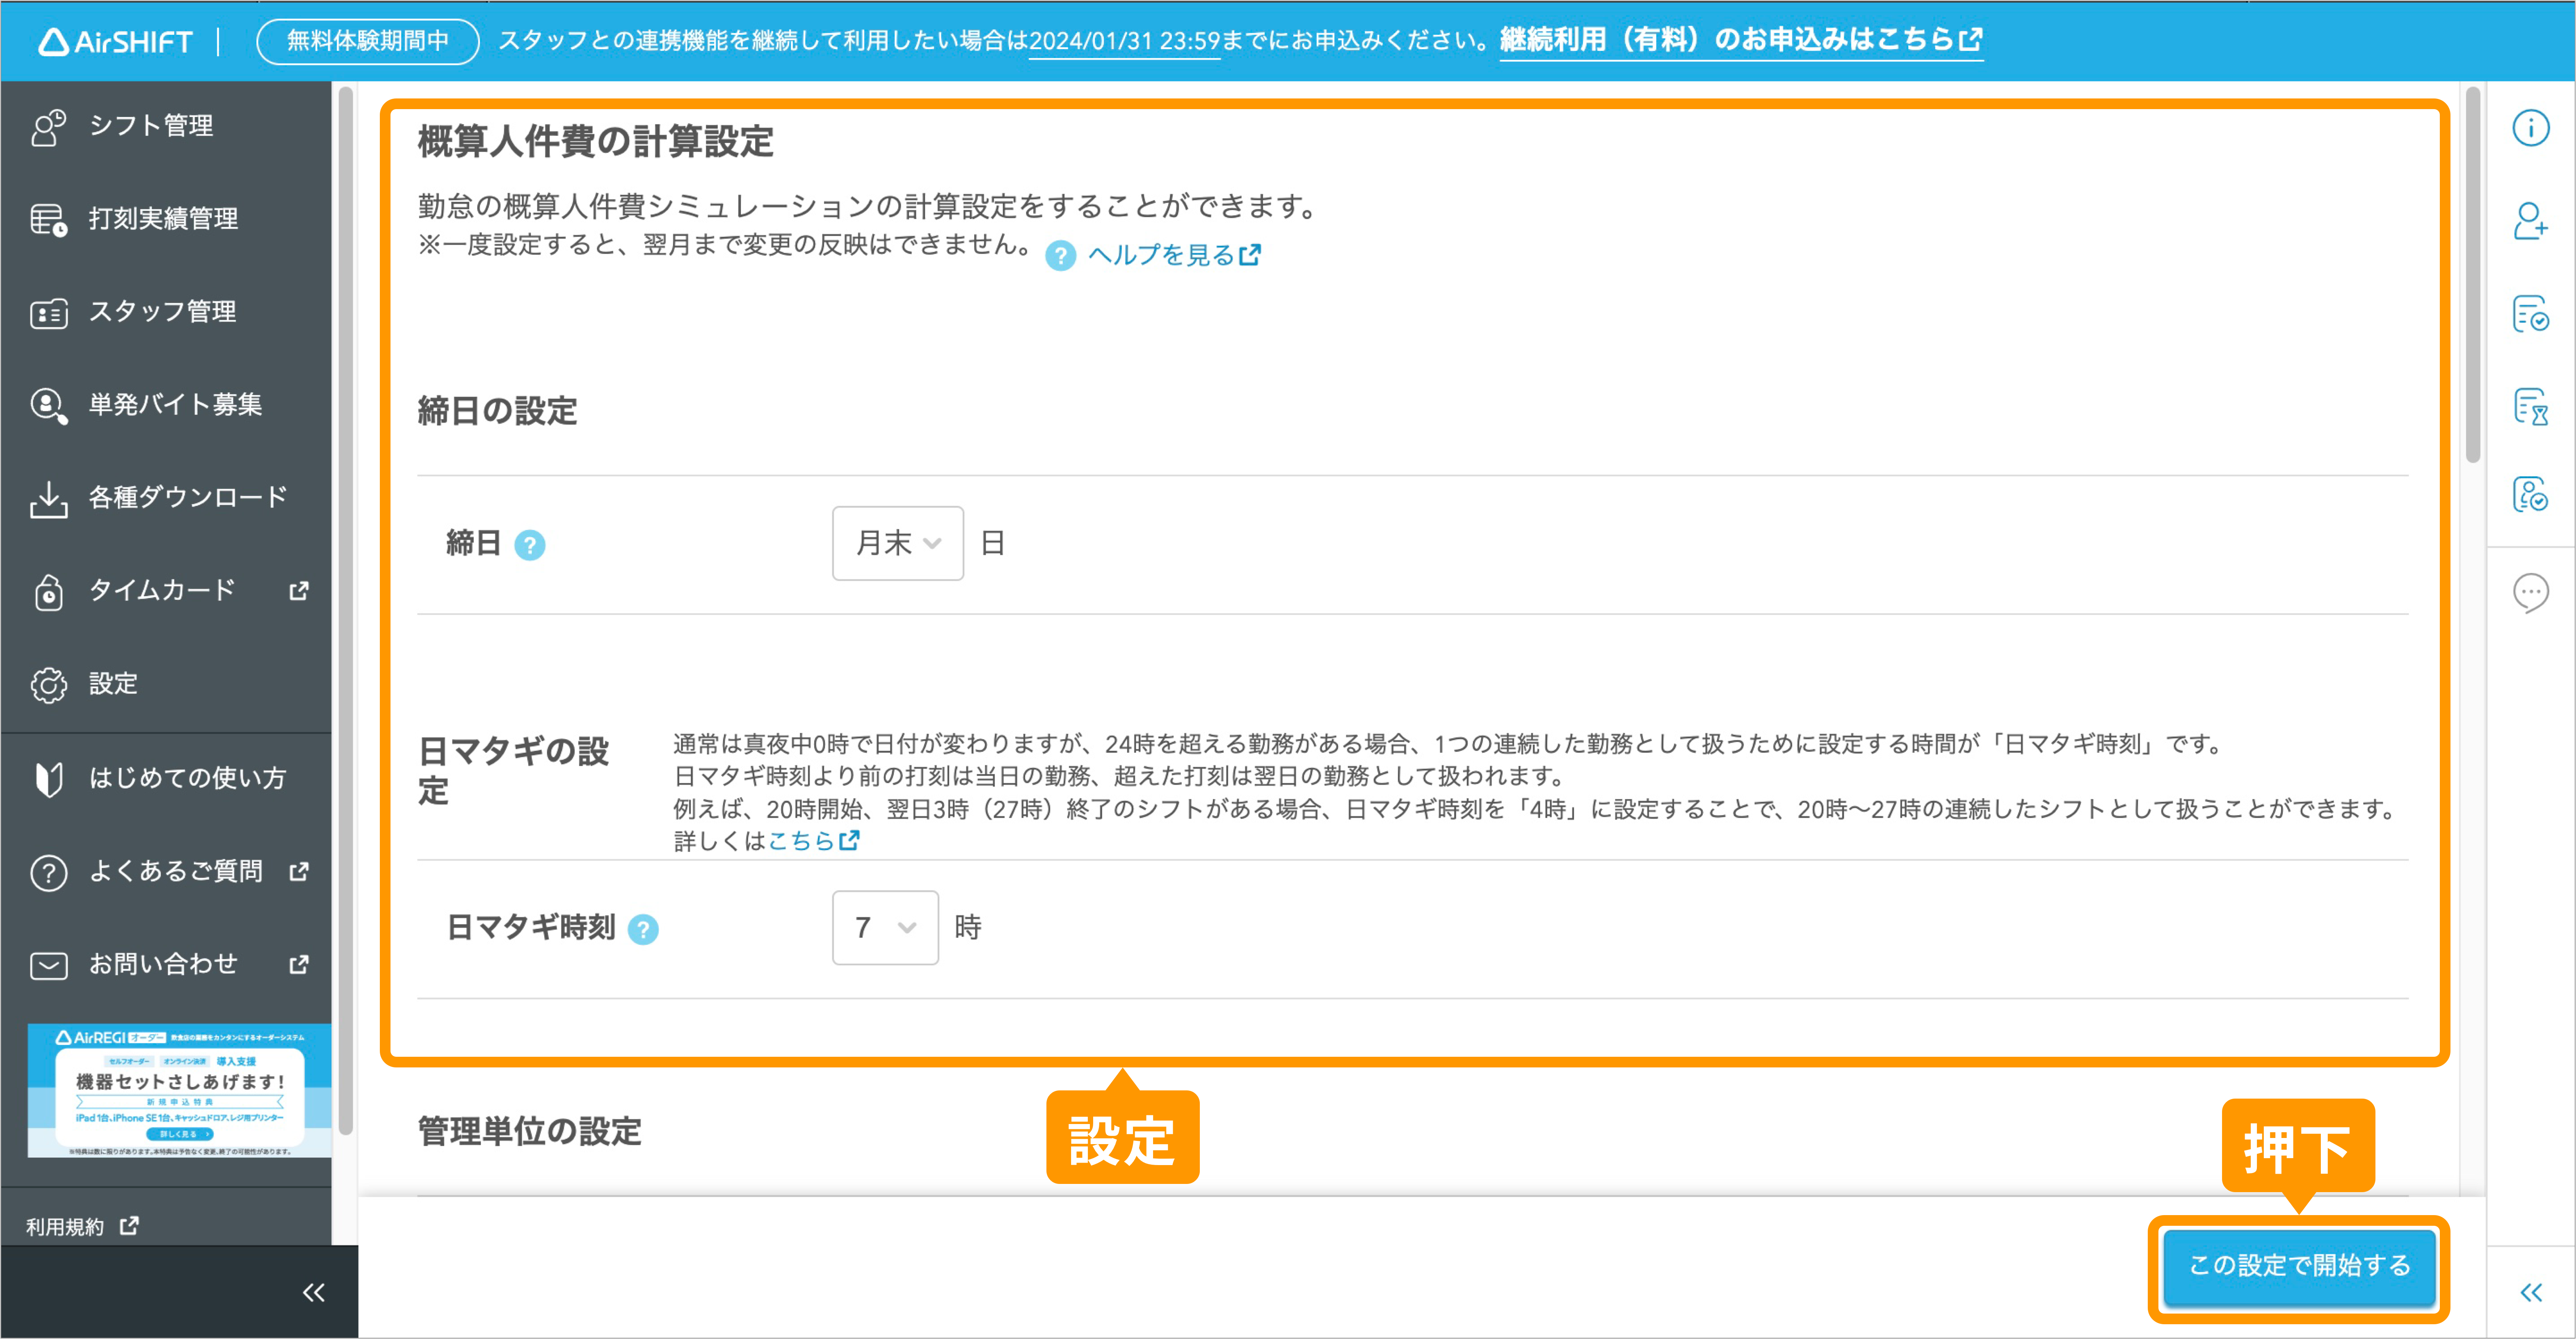
Task: Click the 設定 gear icon in the sidebar
Action: tap(48, 685)
